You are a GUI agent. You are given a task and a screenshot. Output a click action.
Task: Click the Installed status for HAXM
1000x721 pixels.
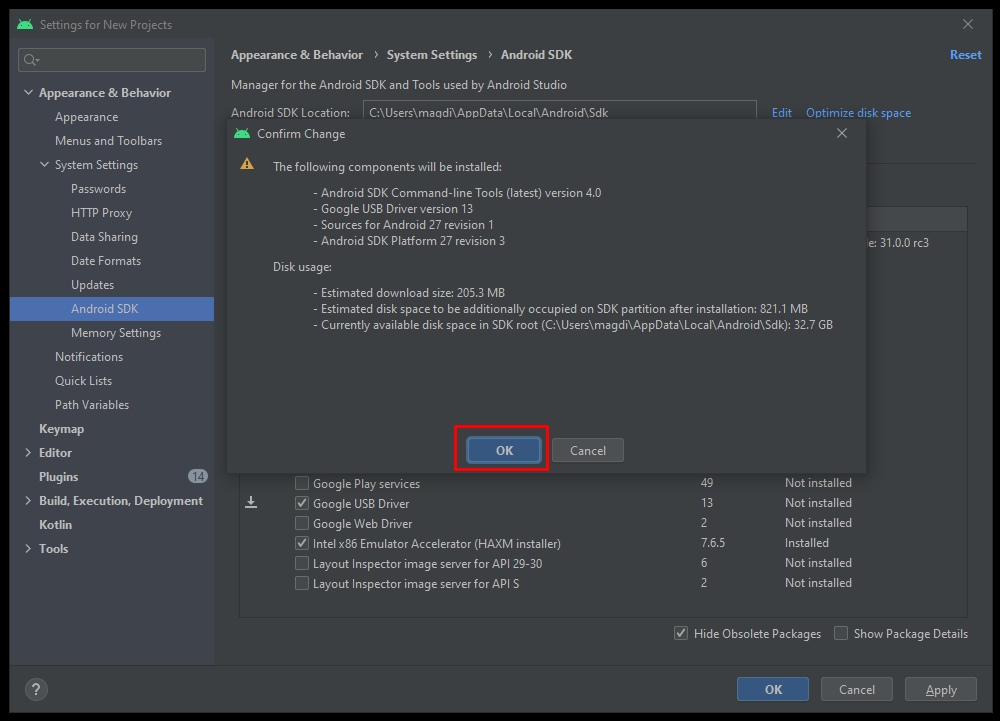(x=807, y=543)
